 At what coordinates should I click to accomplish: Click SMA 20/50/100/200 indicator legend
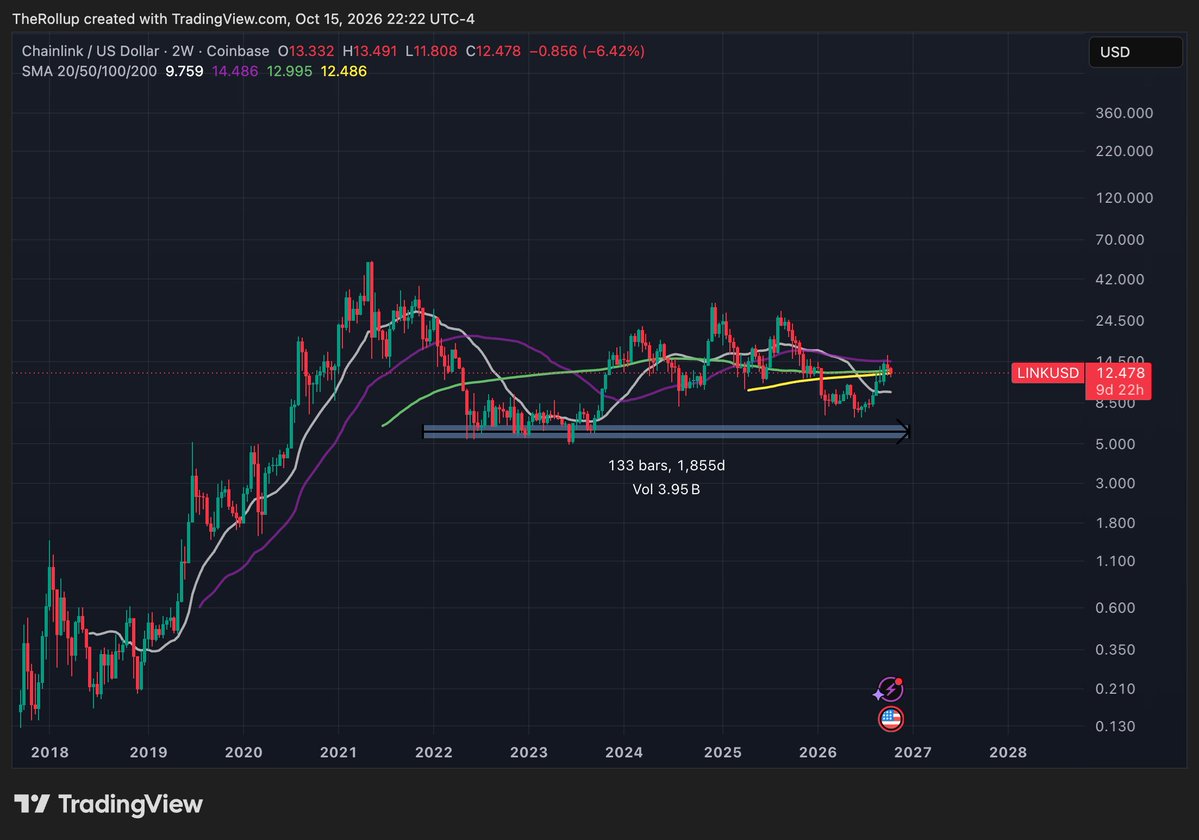tap(89, 71)
